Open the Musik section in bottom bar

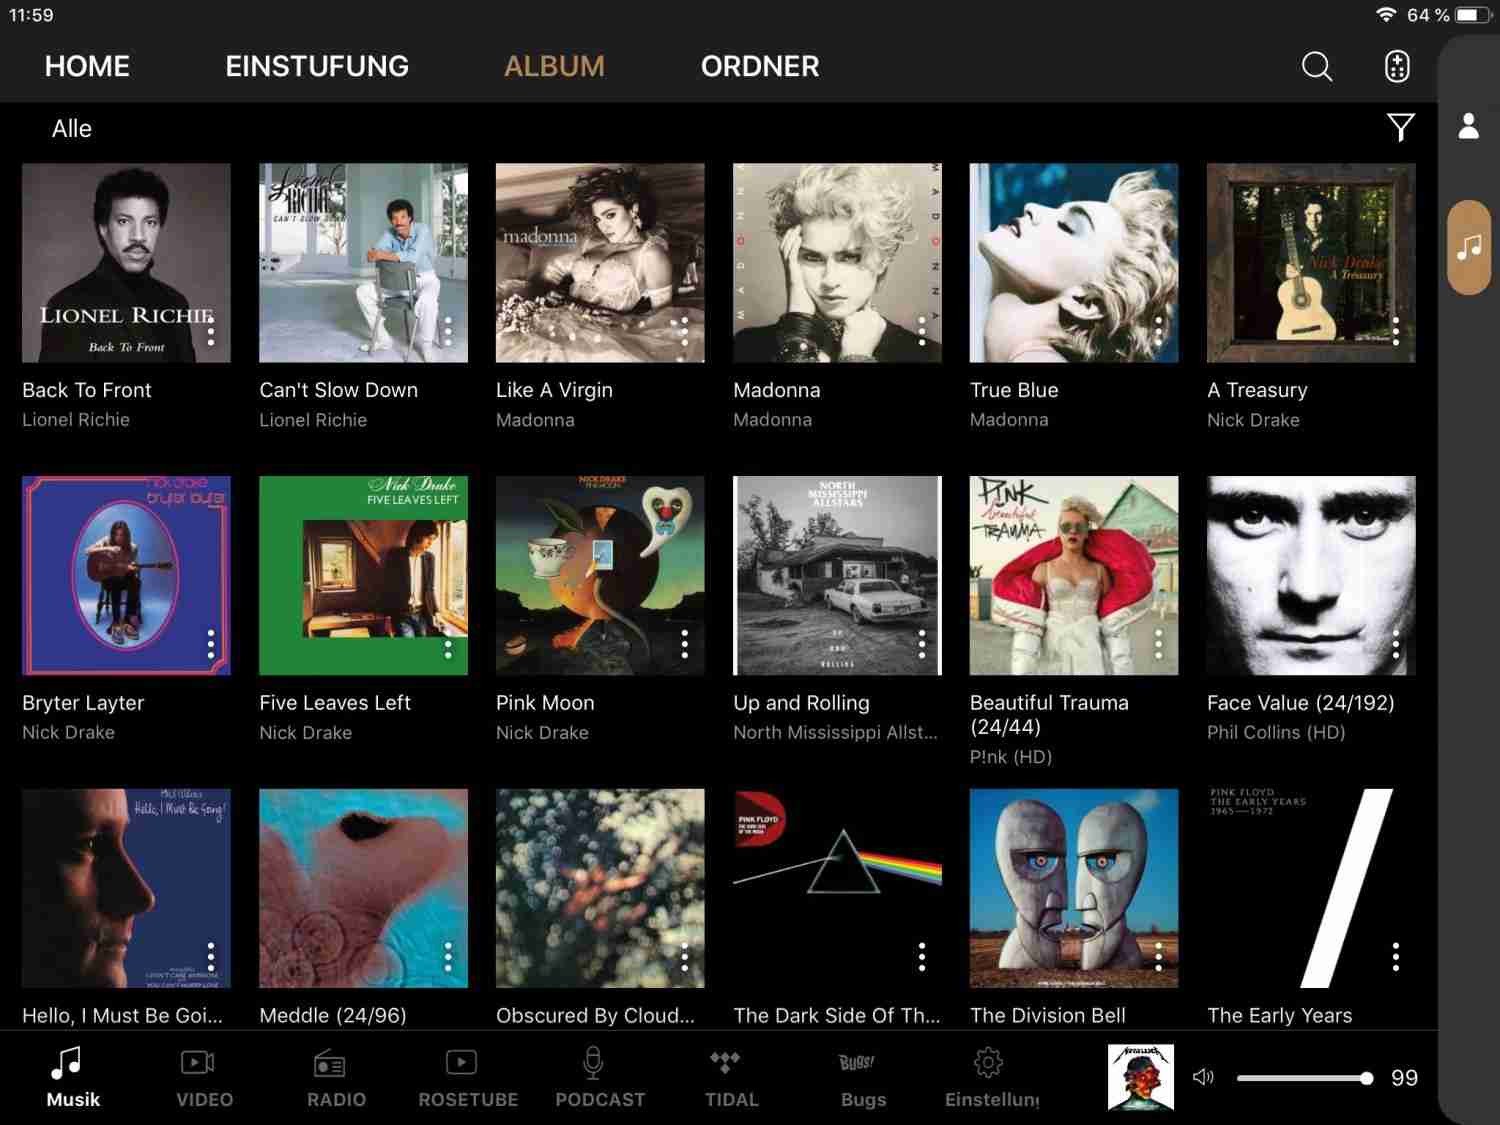click(73, 1078)
